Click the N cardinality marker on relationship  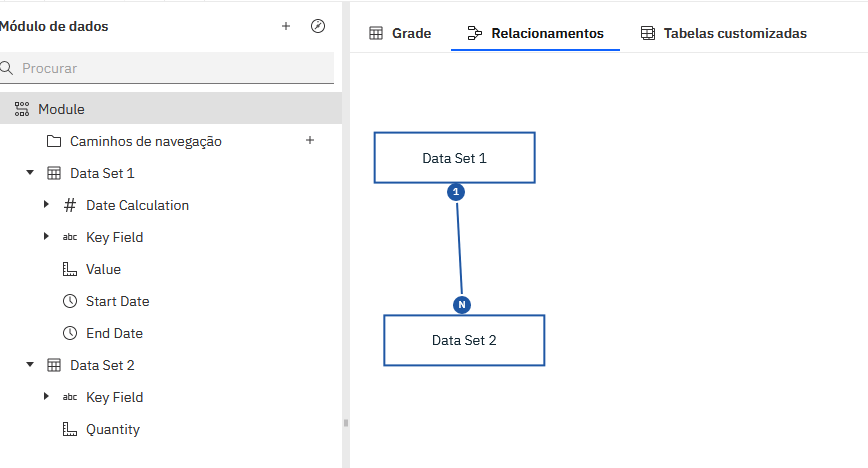pyautogui.click(x=461, y=304)
